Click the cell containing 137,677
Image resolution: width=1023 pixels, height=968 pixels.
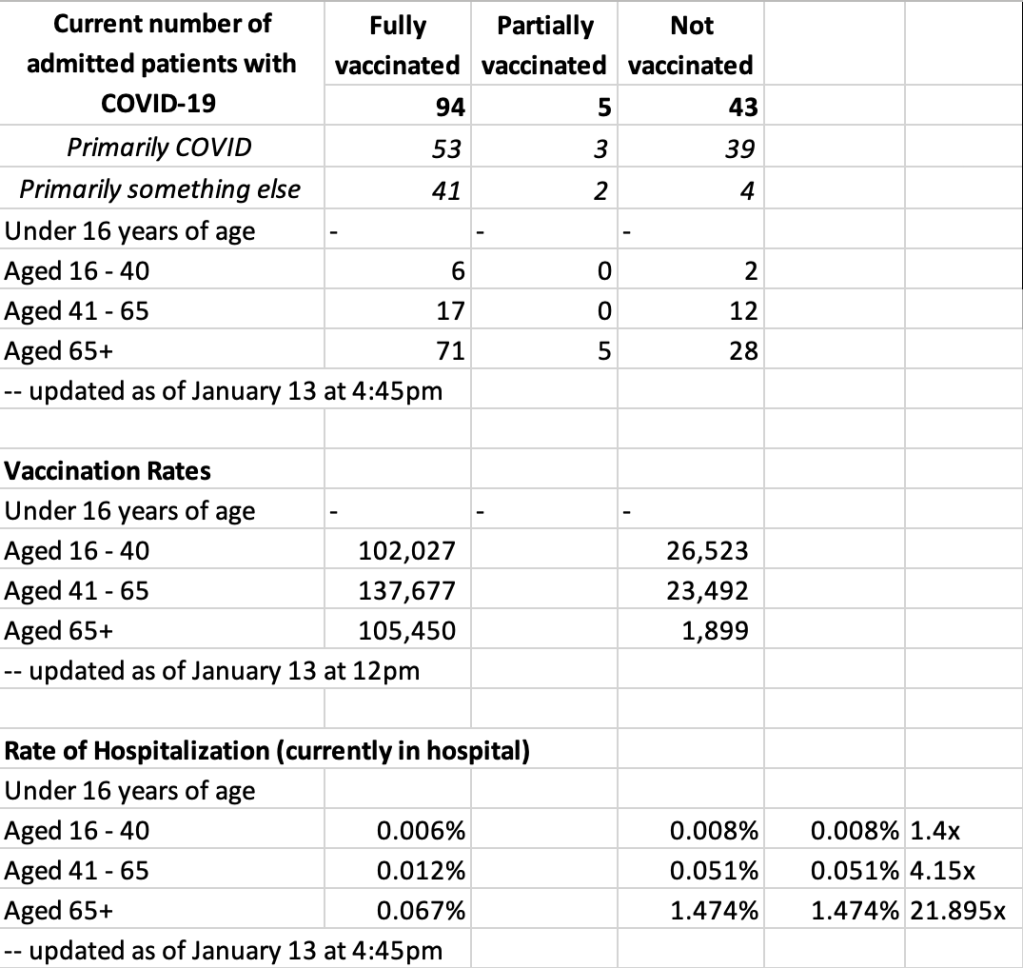[x=407, y=591]
